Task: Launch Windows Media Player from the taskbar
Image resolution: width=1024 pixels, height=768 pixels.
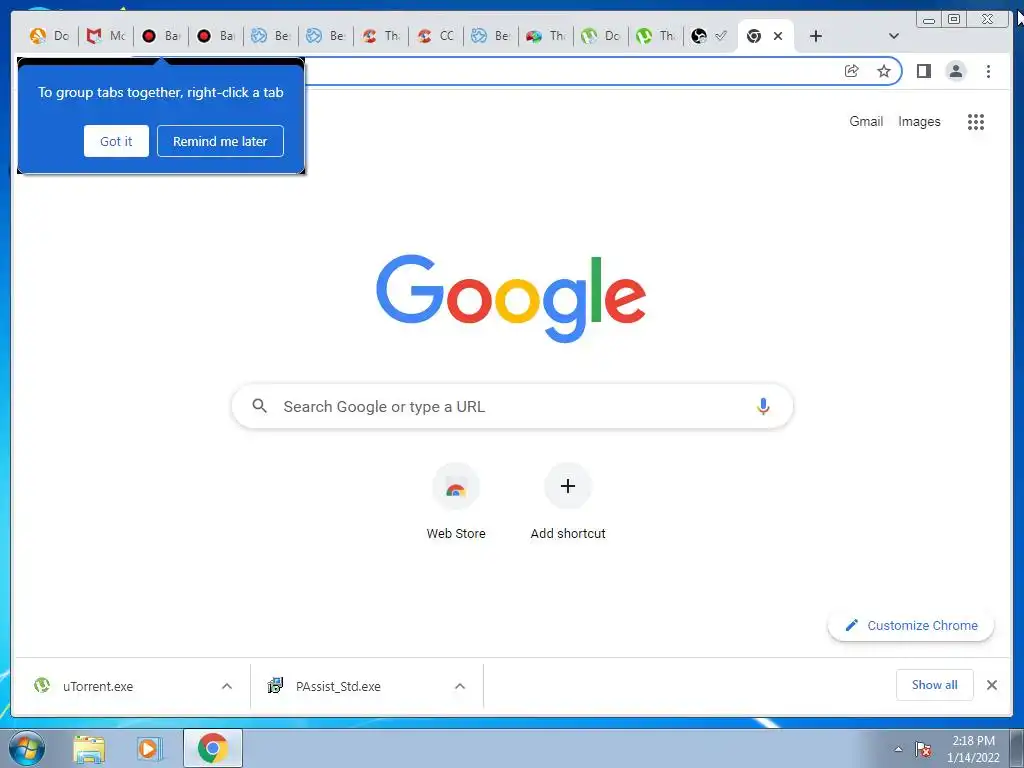Action: [150, 748]
